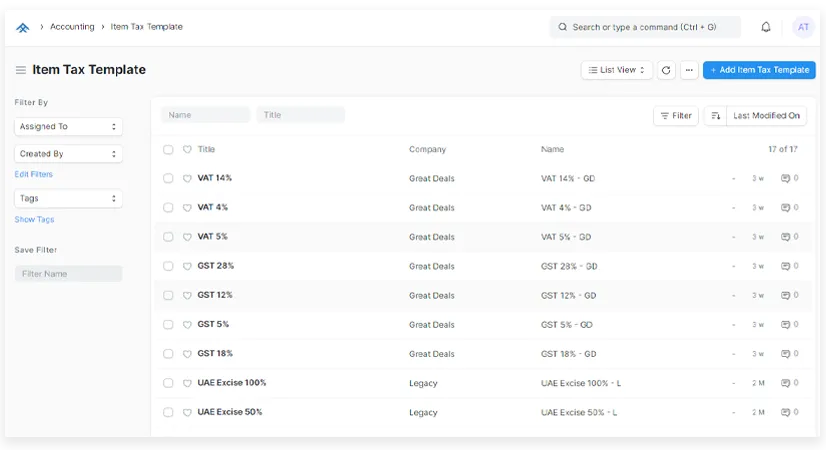
Task: Select the VAT 4% row checkbox
Action: tap(168, 208)
